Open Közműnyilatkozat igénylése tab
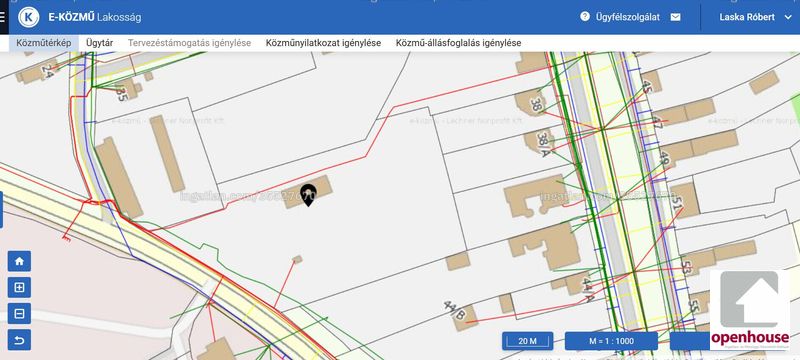This screenshot has width=800, height=360. [x=323, y=43]
